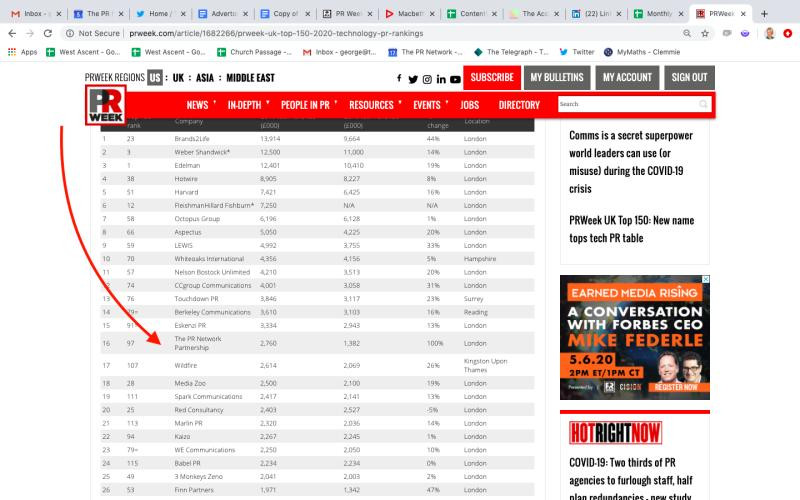Click the Subscribe button
Image resolution: width=800 pixels, height=500 pixels.
click(x=492, y=78)
